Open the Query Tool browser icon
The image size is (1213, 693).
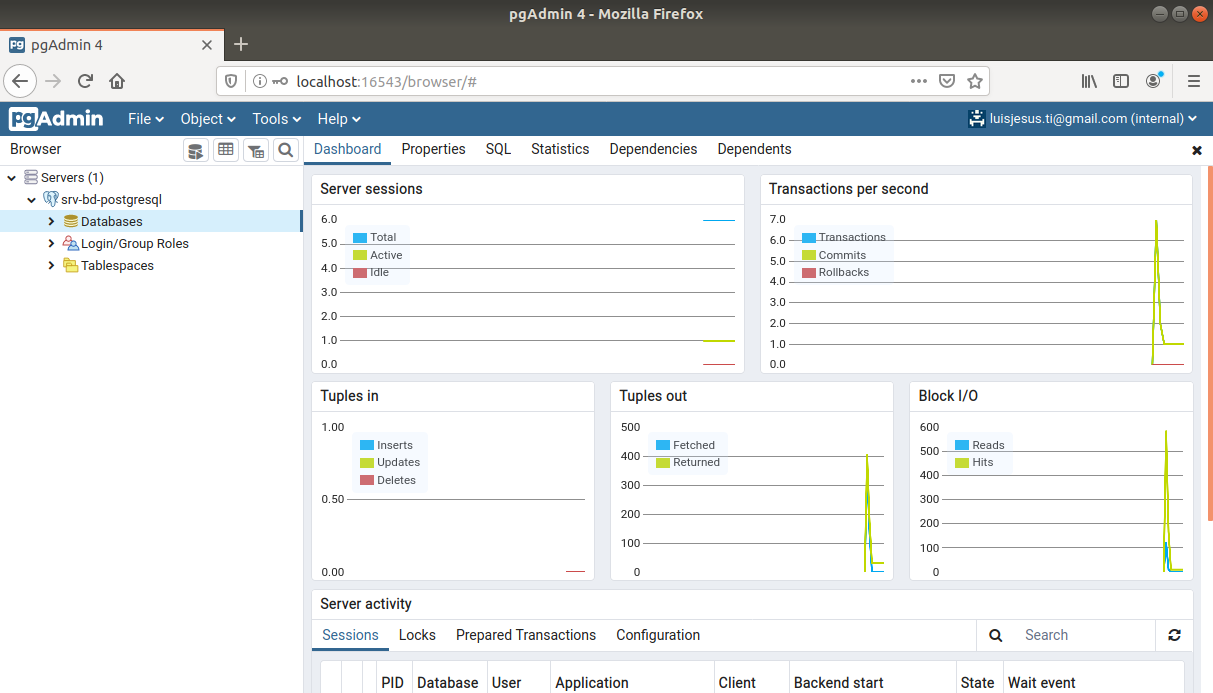[196, 150]
